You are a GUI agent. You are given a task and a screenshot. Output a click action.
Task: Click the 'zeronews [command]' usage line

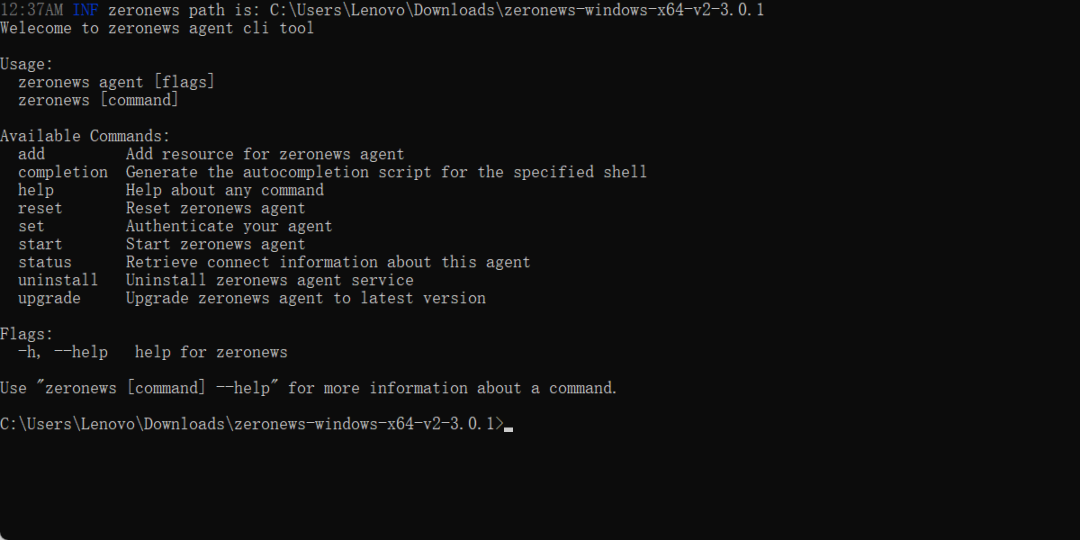pyautogui.click(x=98, y=100)
